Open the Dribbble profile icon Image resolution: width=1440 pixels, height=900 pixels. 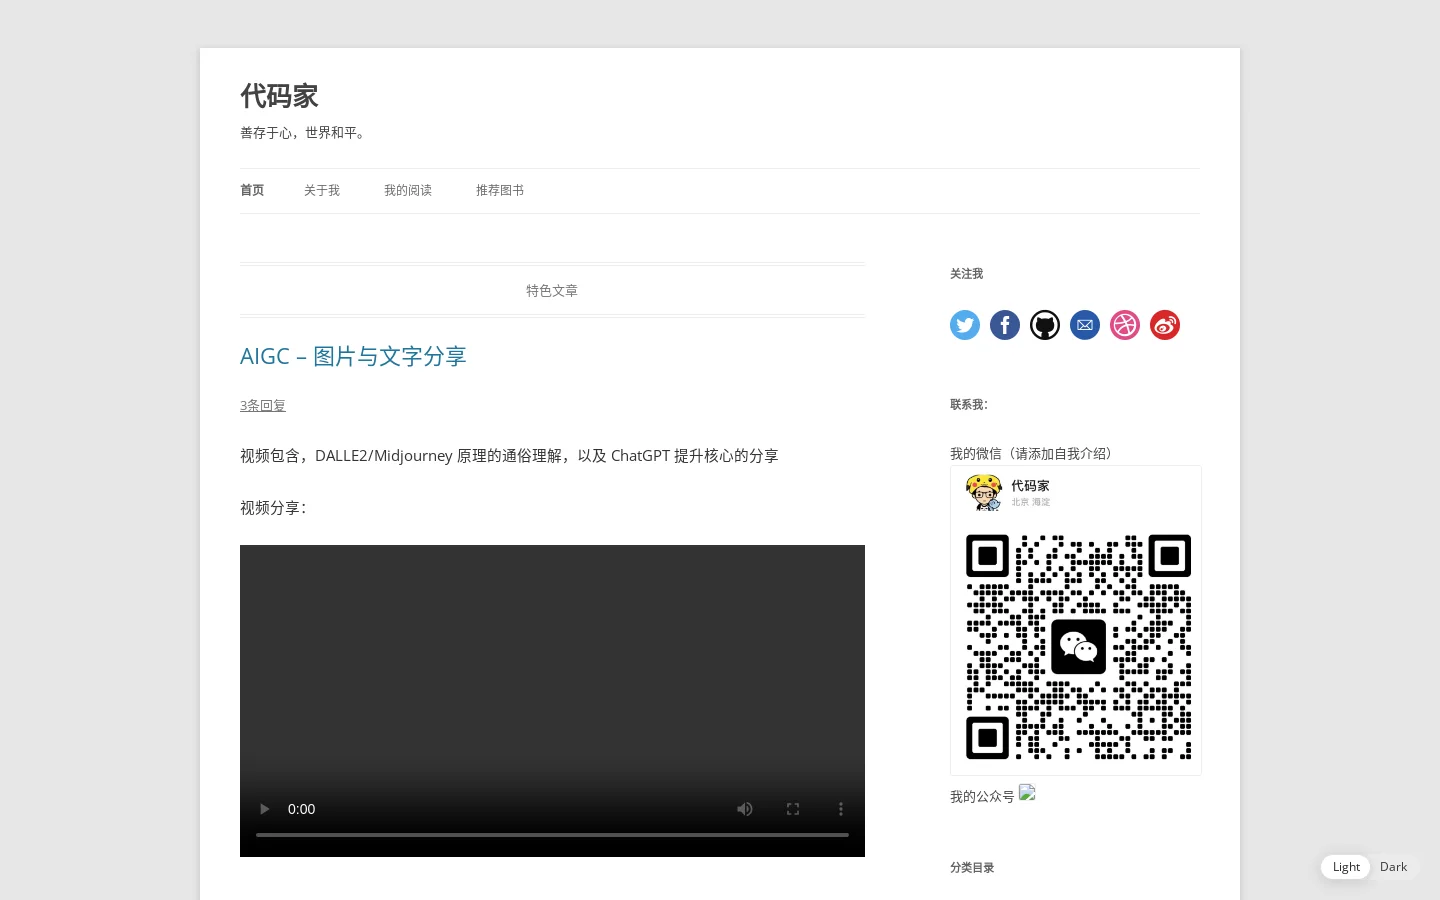point(1125,325)
